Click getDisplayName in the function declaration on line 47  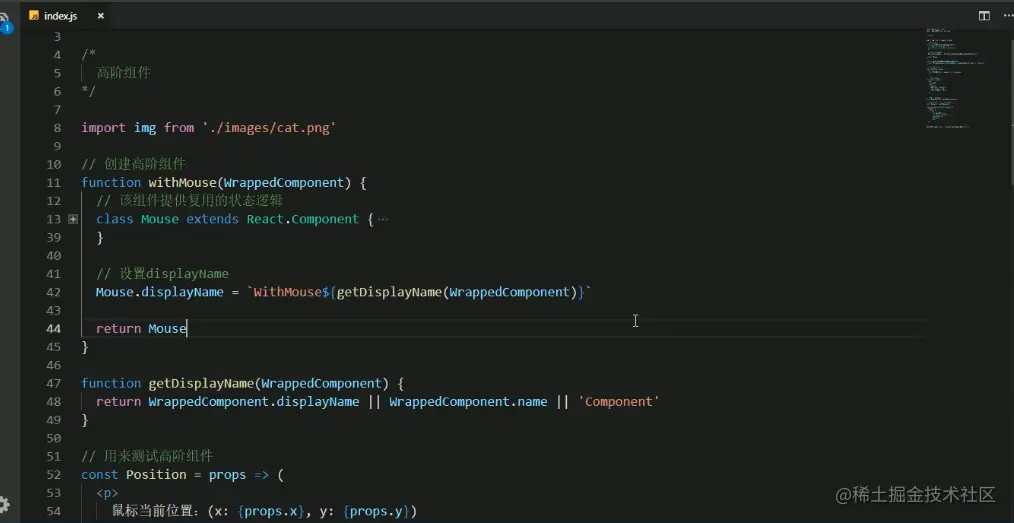pos(201,383)
